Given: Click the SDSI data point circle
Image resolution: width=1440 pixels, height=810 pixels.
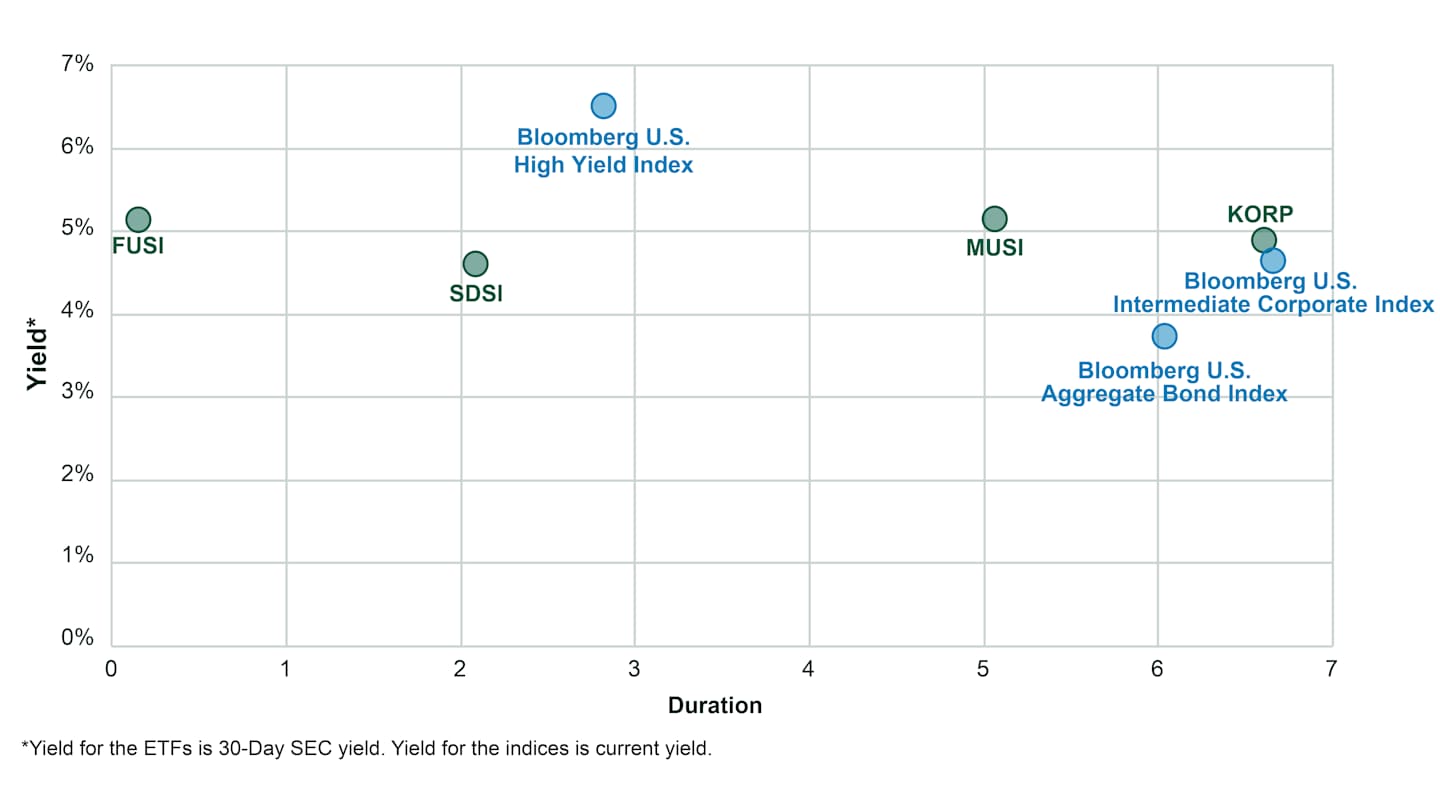Looking at the screenshot, I should [475, 264].
